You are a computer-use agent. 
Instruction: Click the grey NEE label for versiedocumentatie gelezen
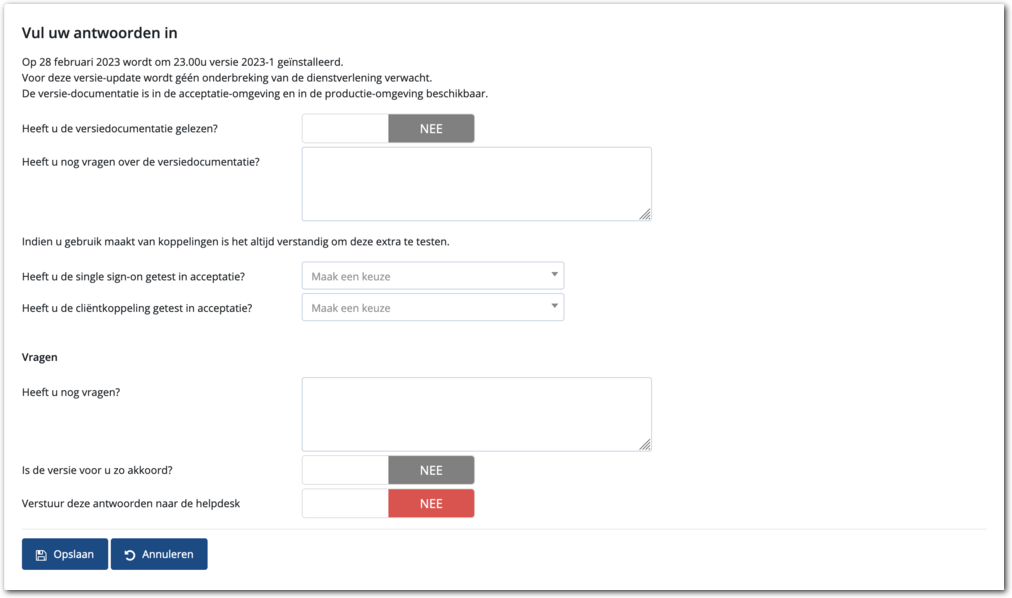(431, 129)
